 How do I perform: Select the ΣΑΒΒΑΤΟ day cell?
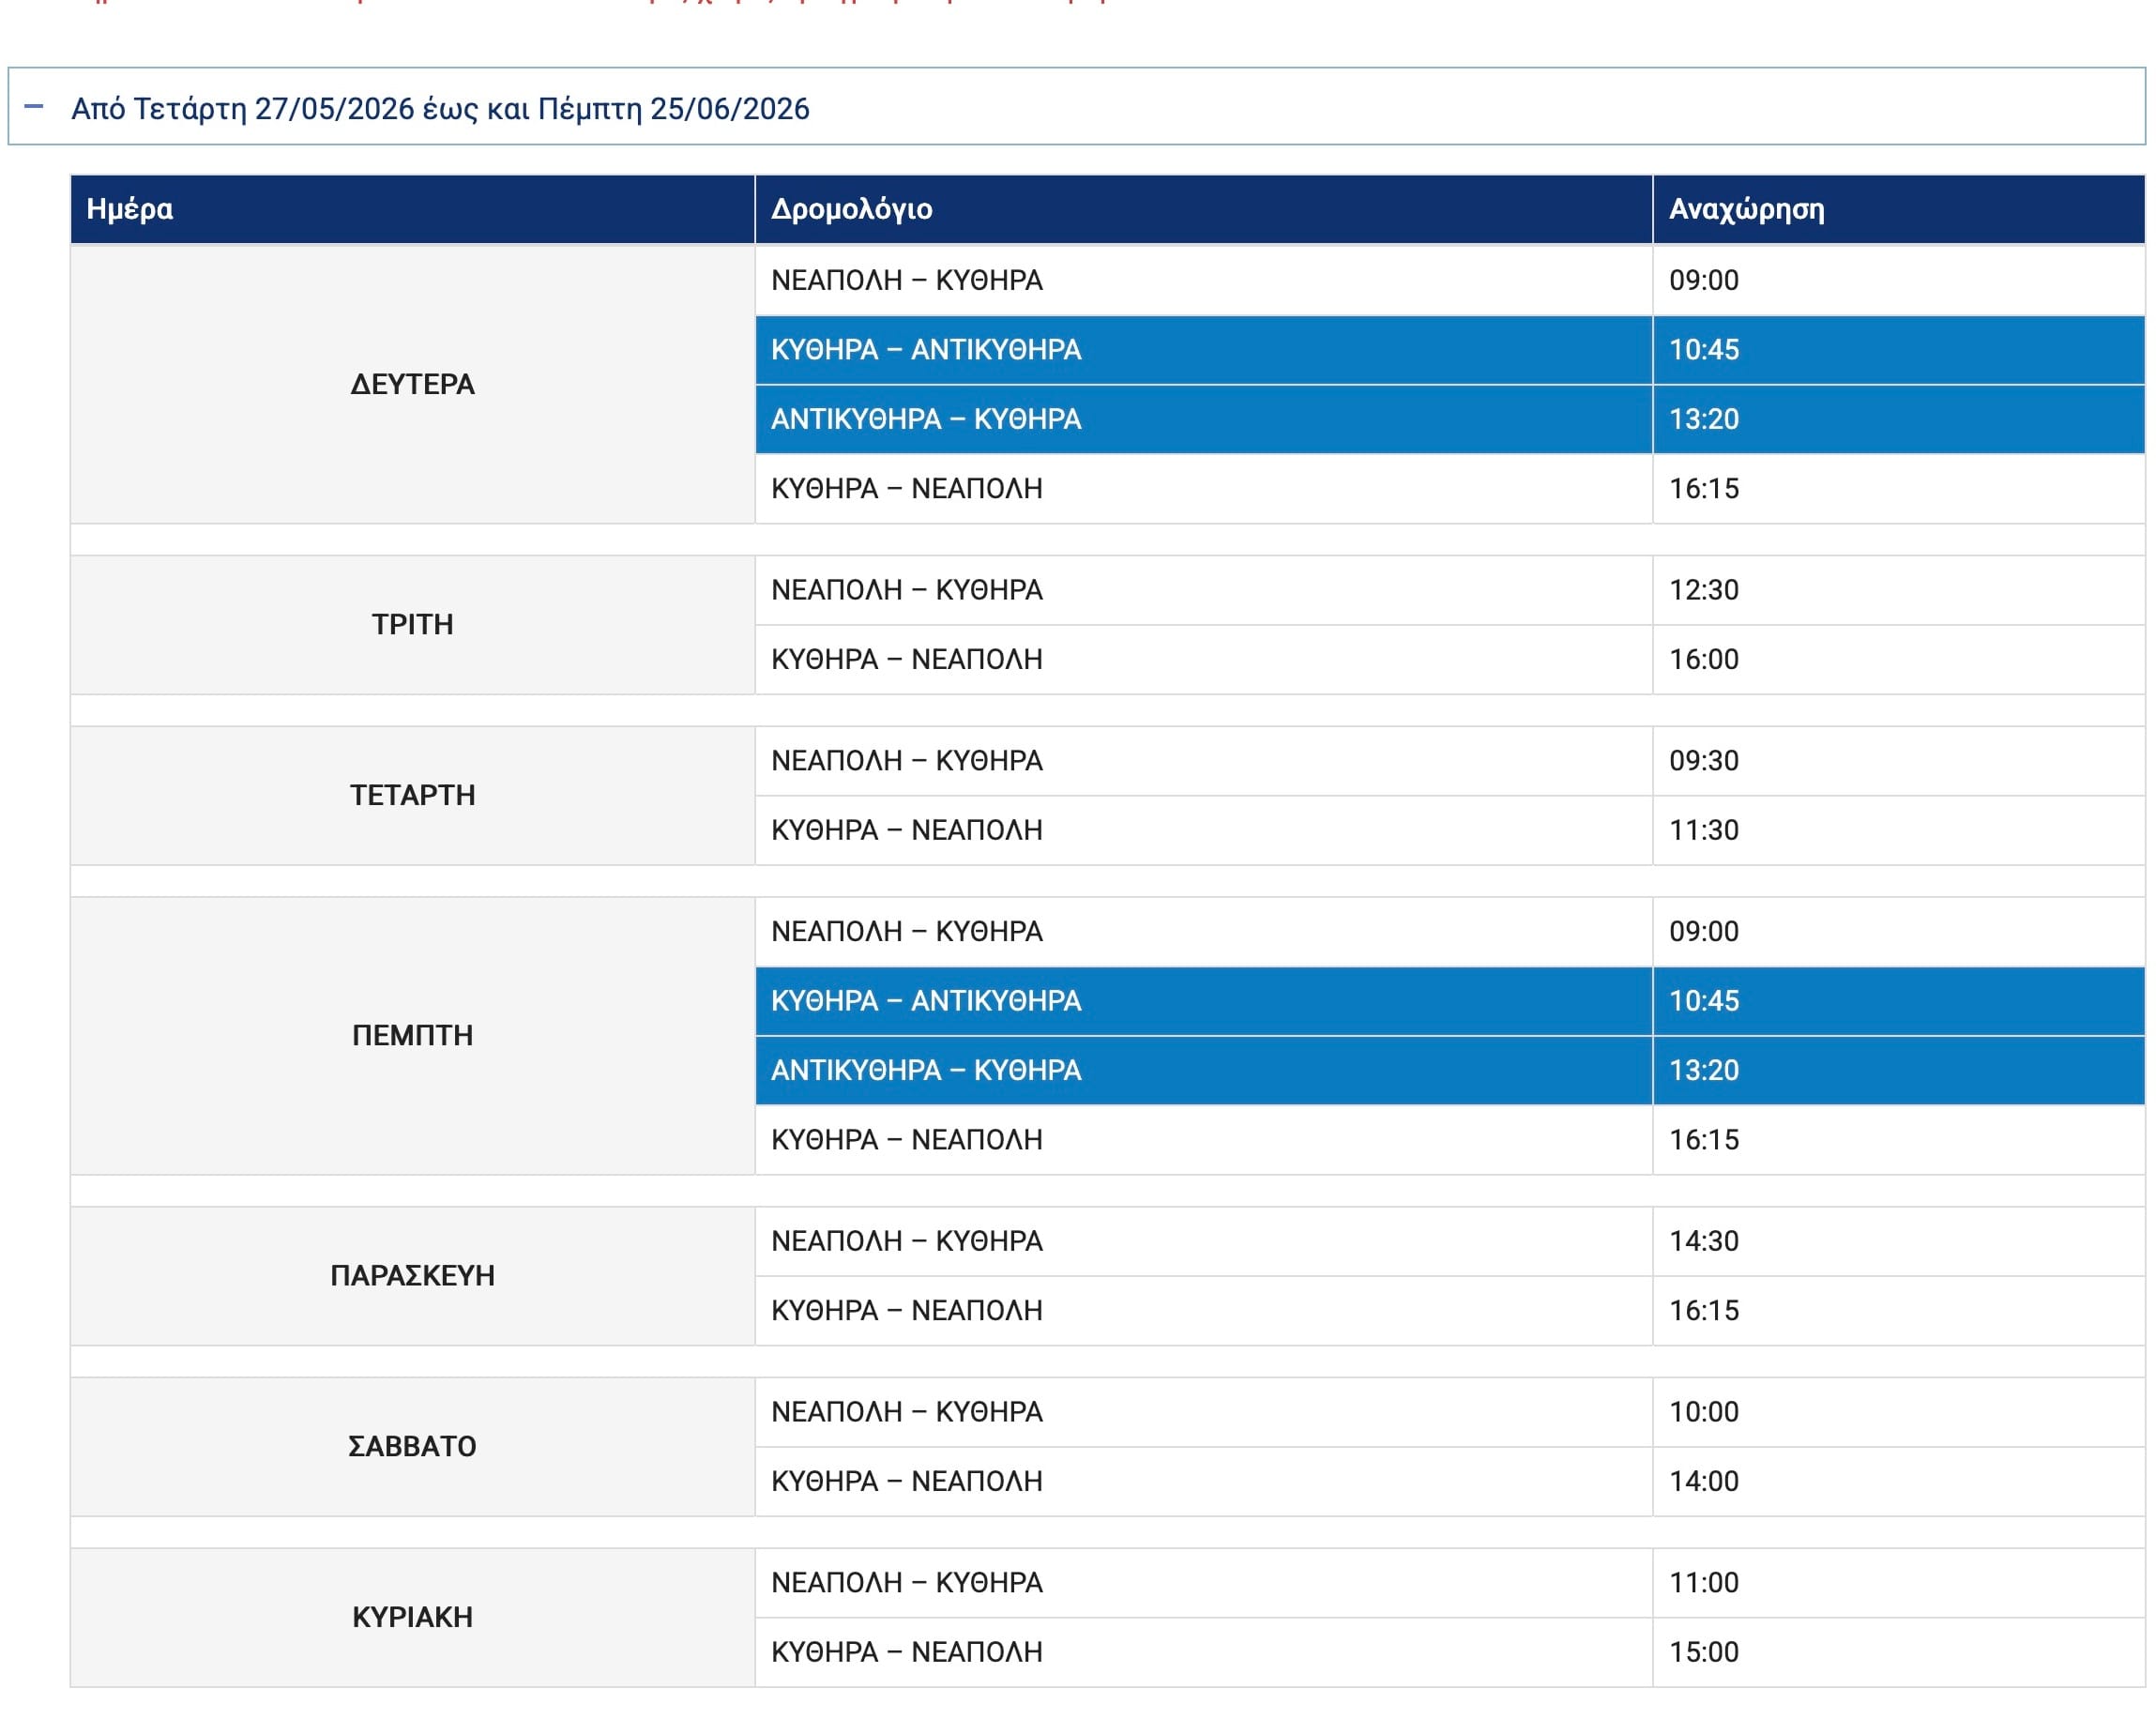(x=412, y=1447)
